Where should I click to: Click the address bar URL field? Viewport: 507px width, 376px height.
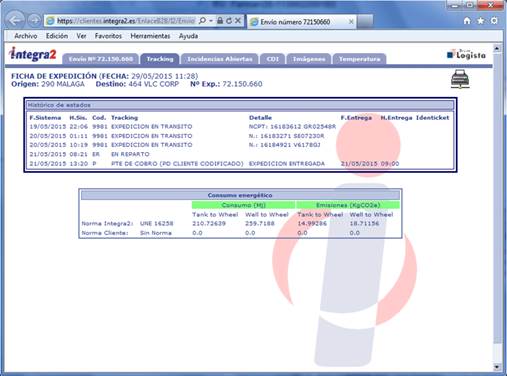point(126,21)
